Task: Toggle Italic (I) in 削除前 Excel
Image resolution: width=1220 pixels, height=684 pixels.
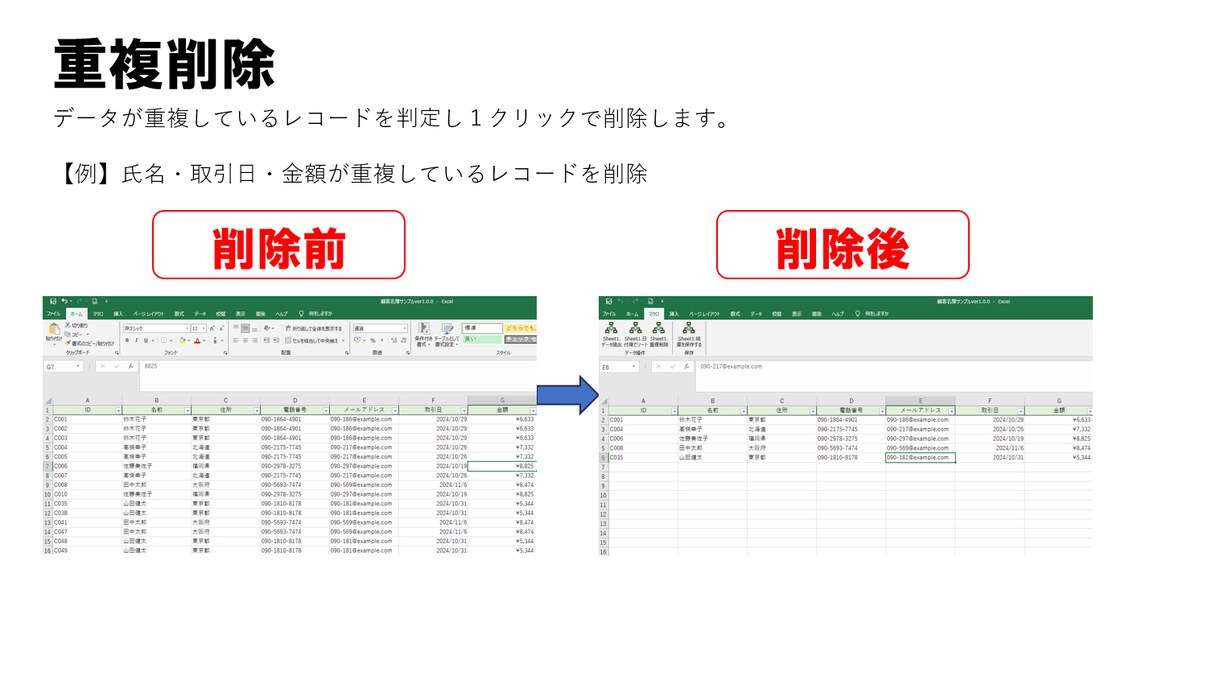Action: 135,340
